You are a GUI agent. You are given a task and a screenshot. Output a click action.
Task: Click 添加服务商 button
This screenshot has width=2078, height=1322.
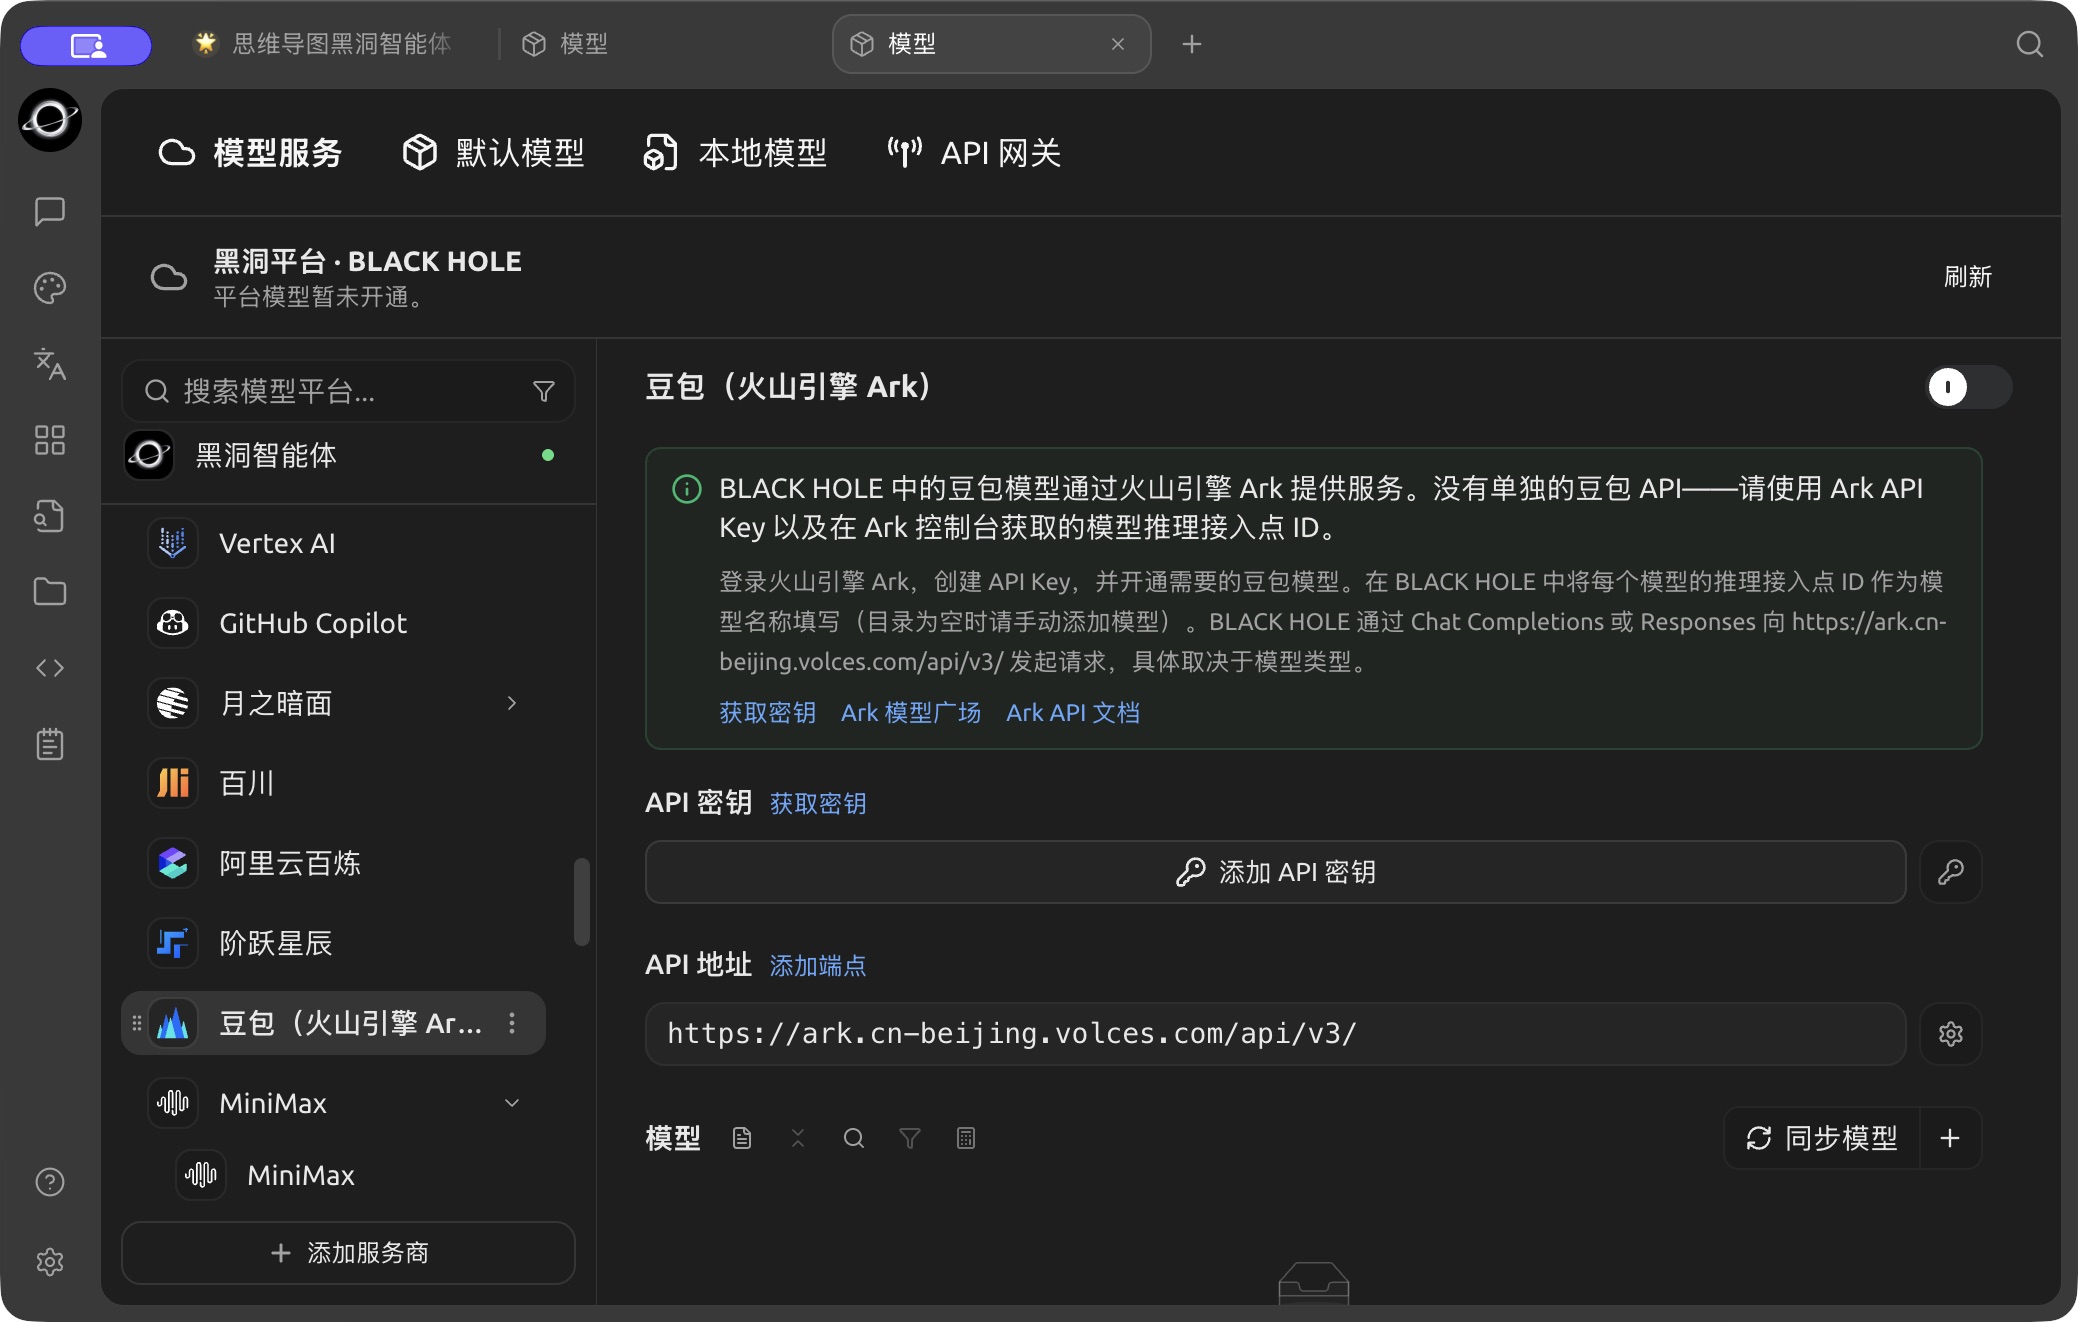pyautogui.click(x=348, y=1253)
